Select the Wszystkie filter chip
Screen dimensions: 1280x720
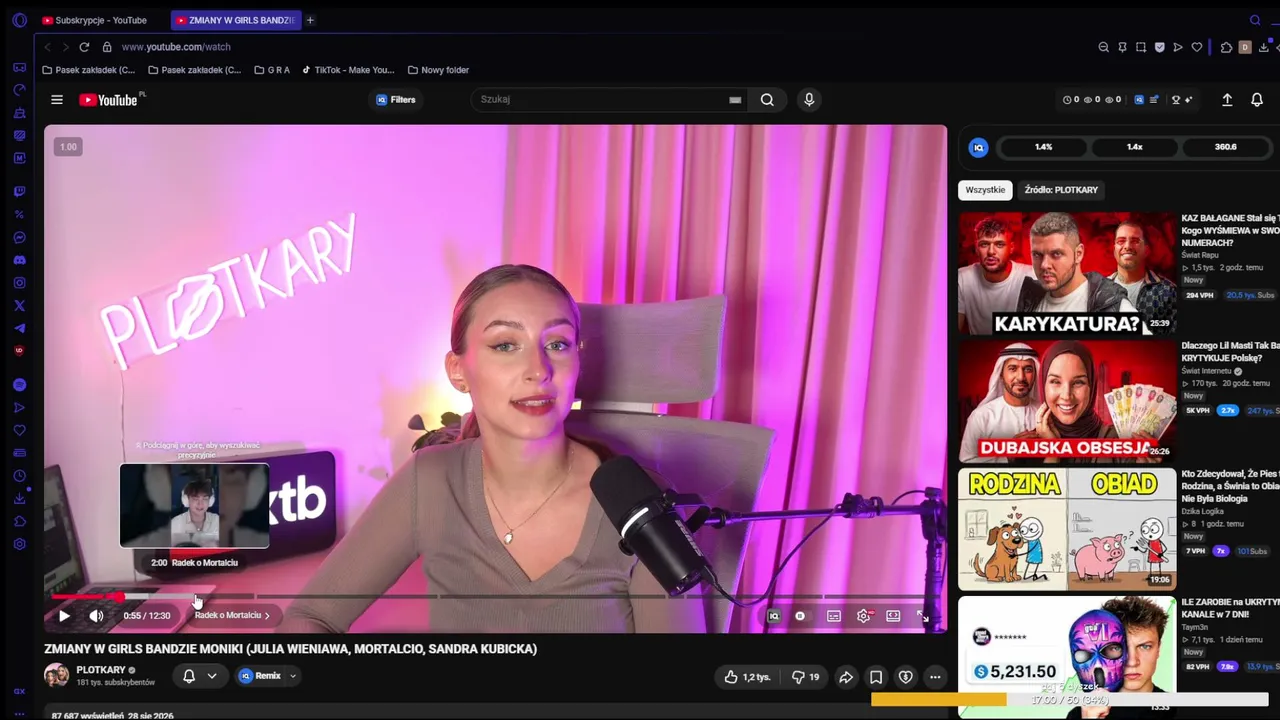(985, 190)
